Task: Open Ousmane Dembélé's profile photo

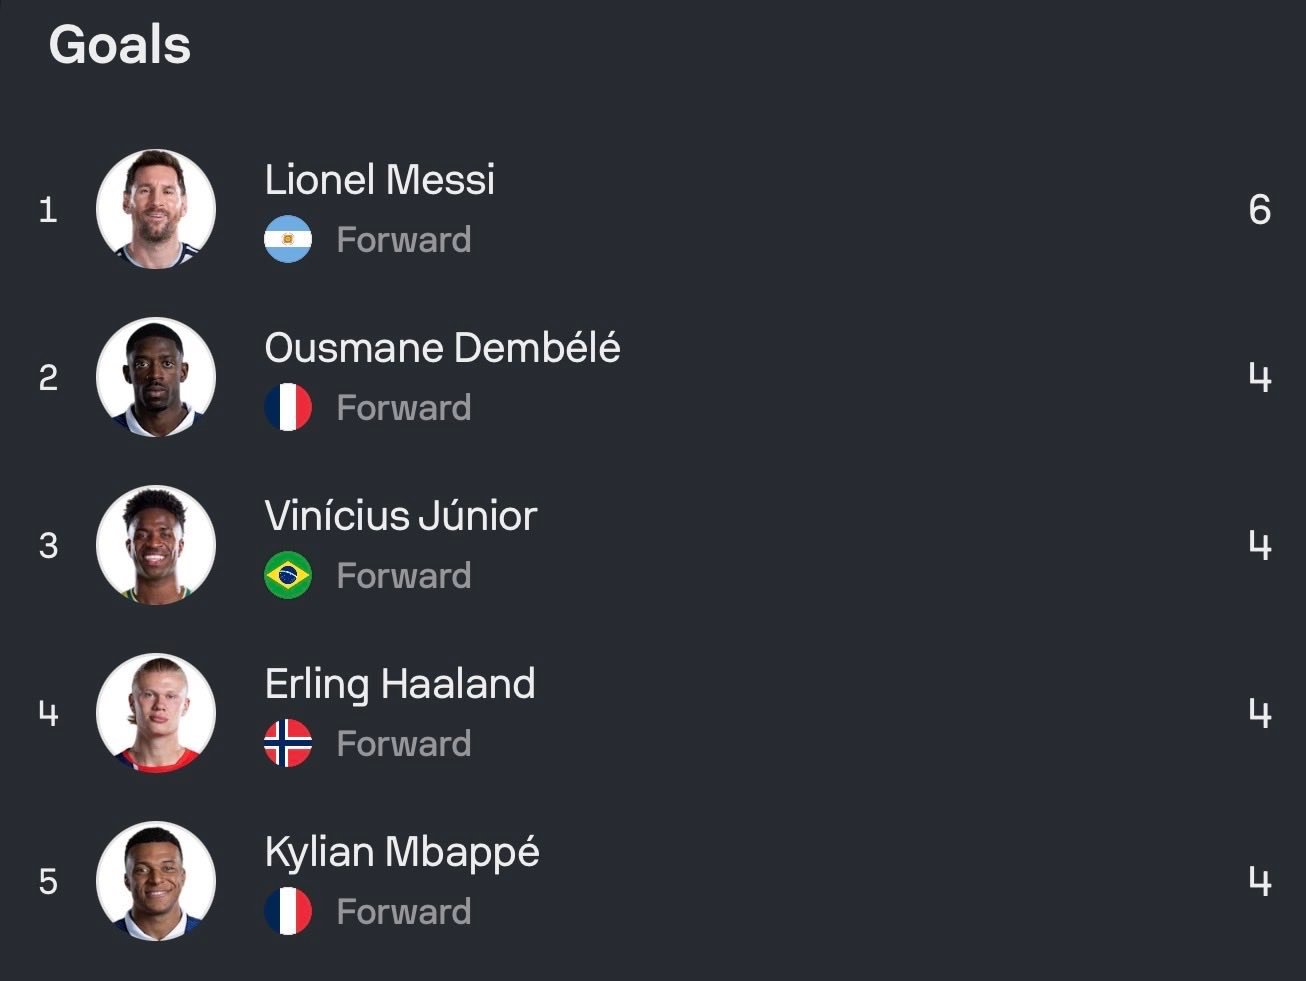Action: pos(156,377)
